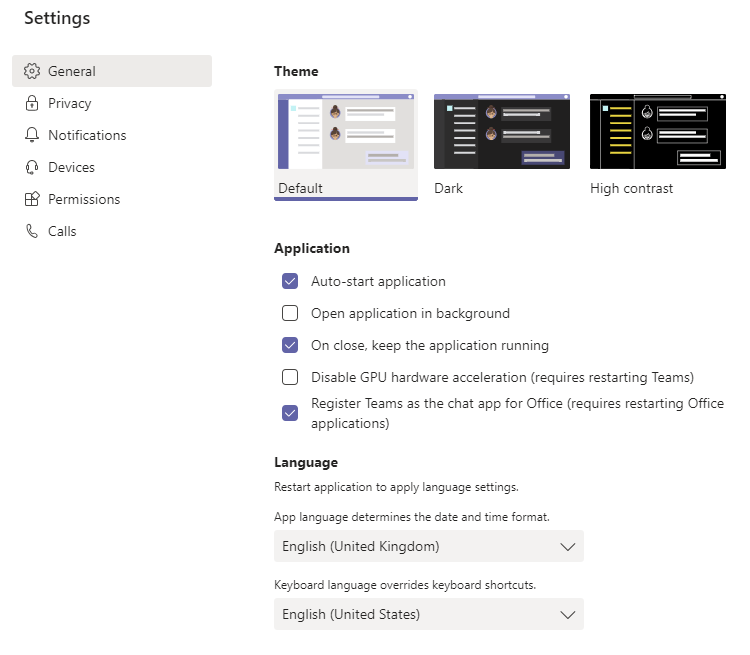The width and height of the screenshot is (750, 655).
Task: Check Disable GPU hardware acceleration
Action: tap(290, 377)
